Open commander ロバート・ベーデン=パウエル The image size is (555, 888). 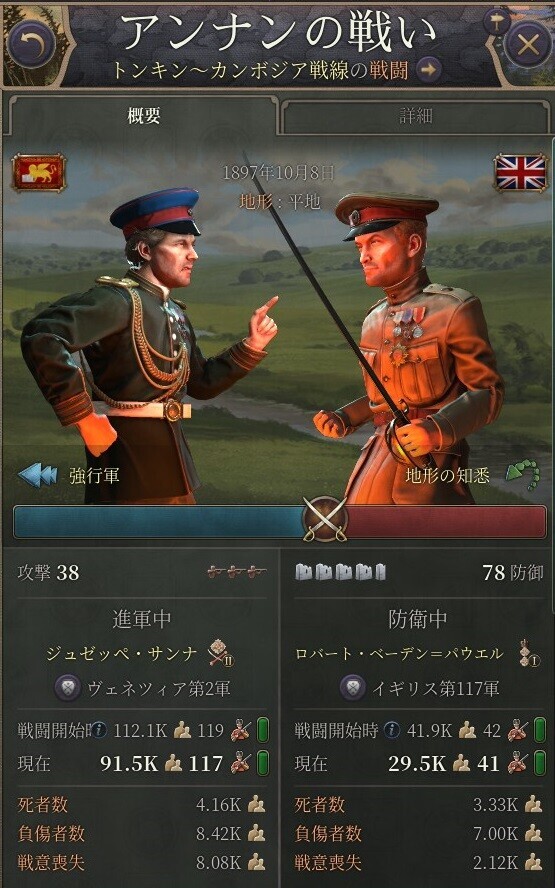[x=399, y=654]
